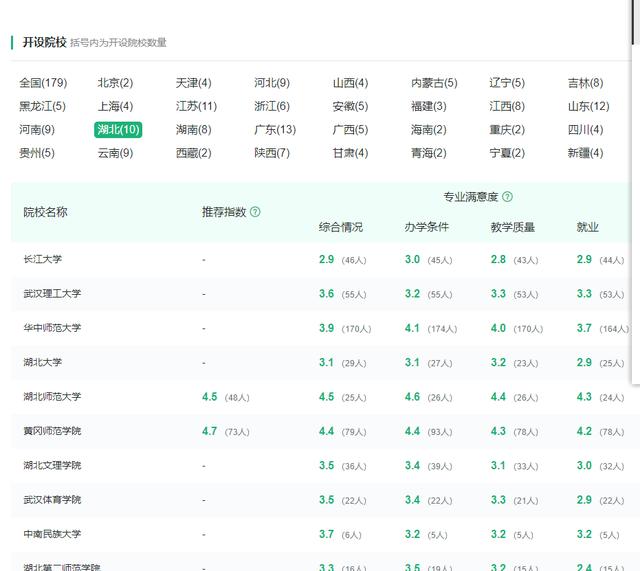
Task: Click 长江大学 教学质量 score 2.8
Action: [x=498, y=260]
